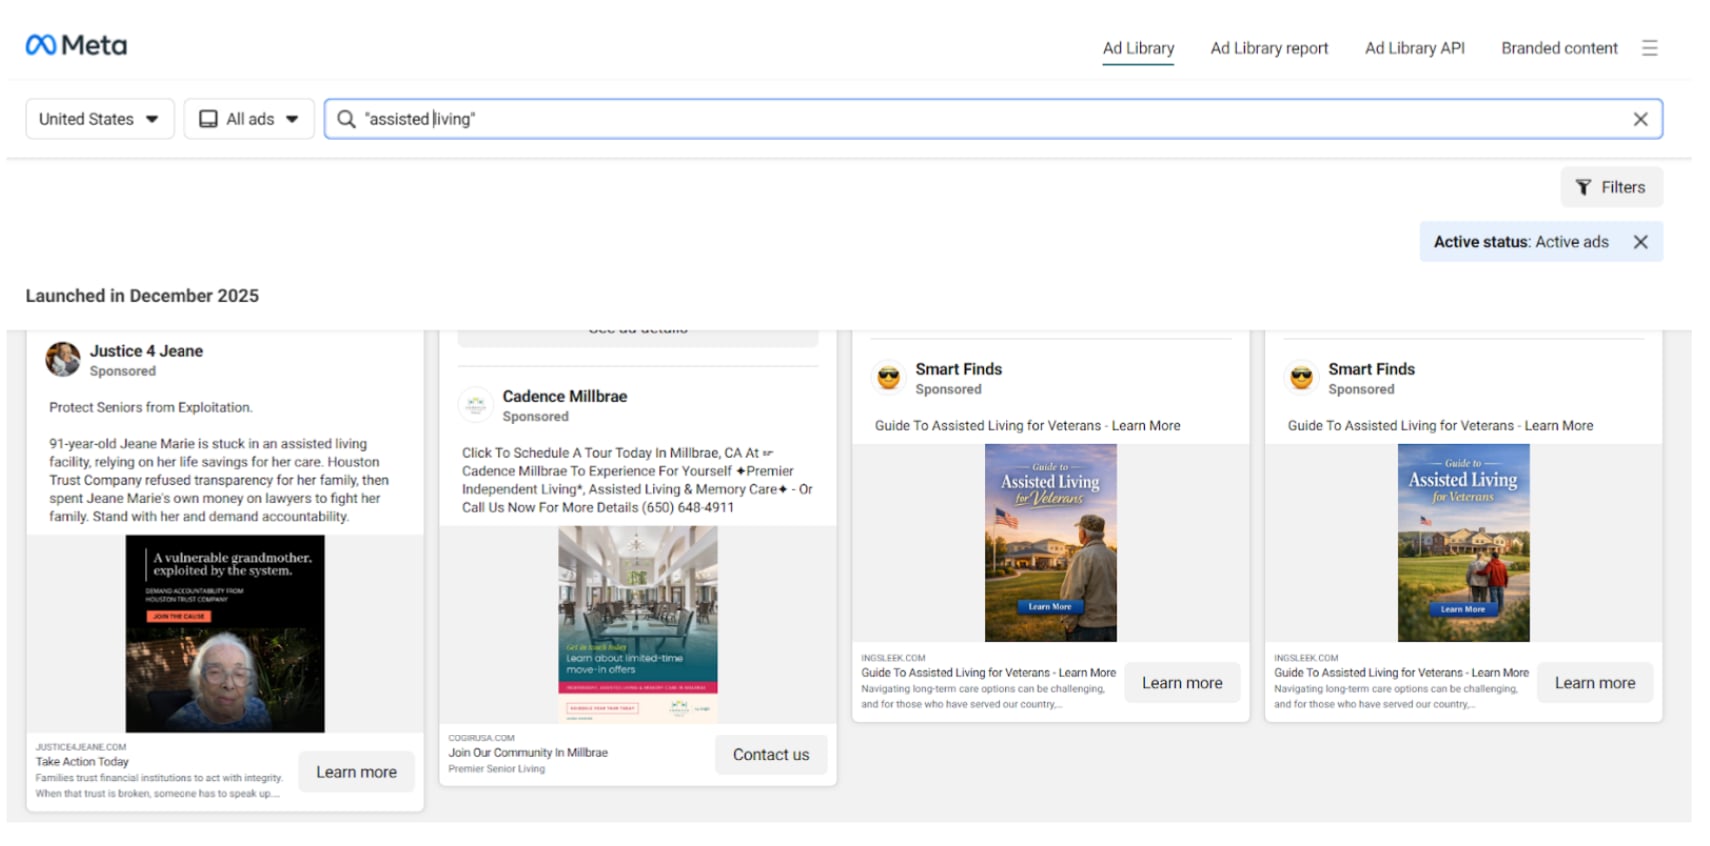The height and width of the screenshot is (846, 1710).
Task: Click the "Premier Senior Living" caption
Action: click(x=496, y=769)
